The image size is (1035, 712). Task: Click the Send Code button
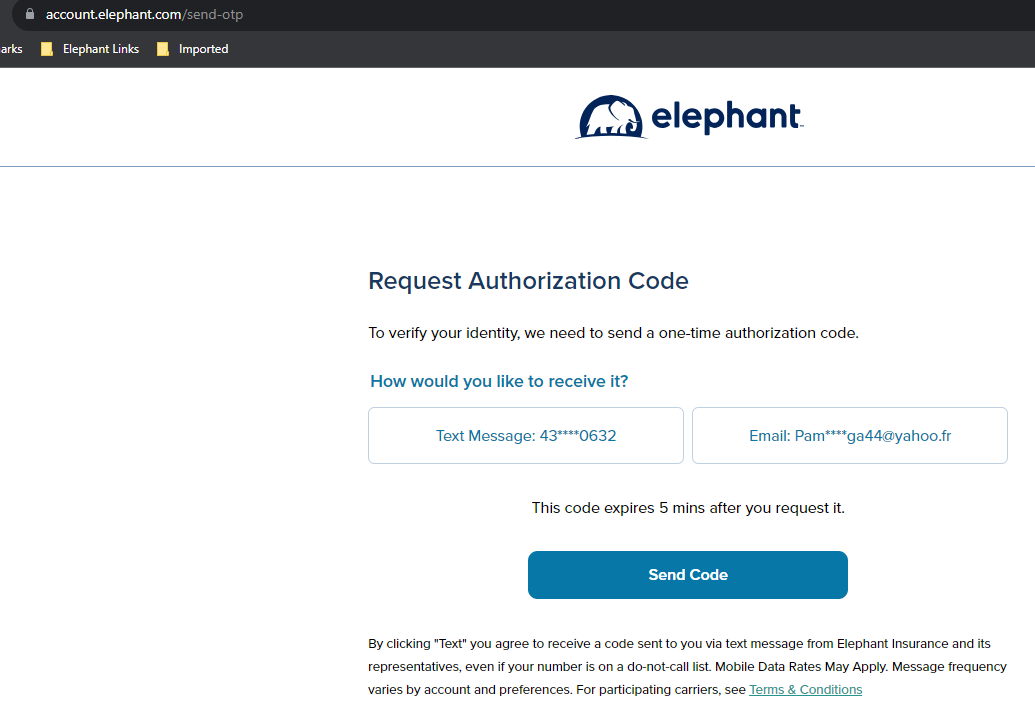[688, 575]
